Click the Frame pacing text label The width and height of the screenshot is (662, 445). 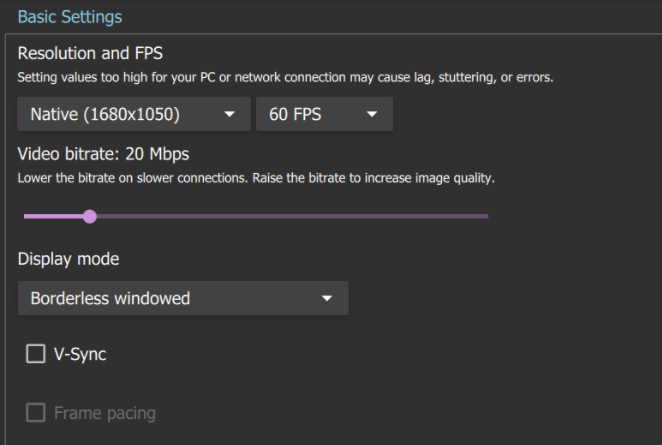[x=104, y=412]
